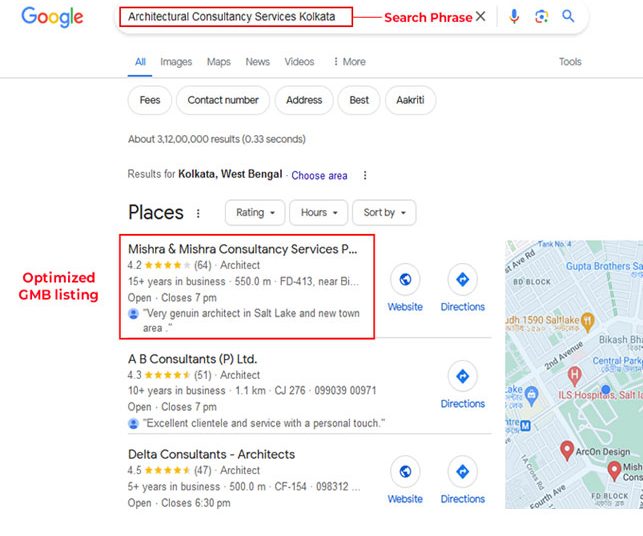Select the Contact number suggestion chip
Viewport: 643px width, 536px height.
coord(223,100)
